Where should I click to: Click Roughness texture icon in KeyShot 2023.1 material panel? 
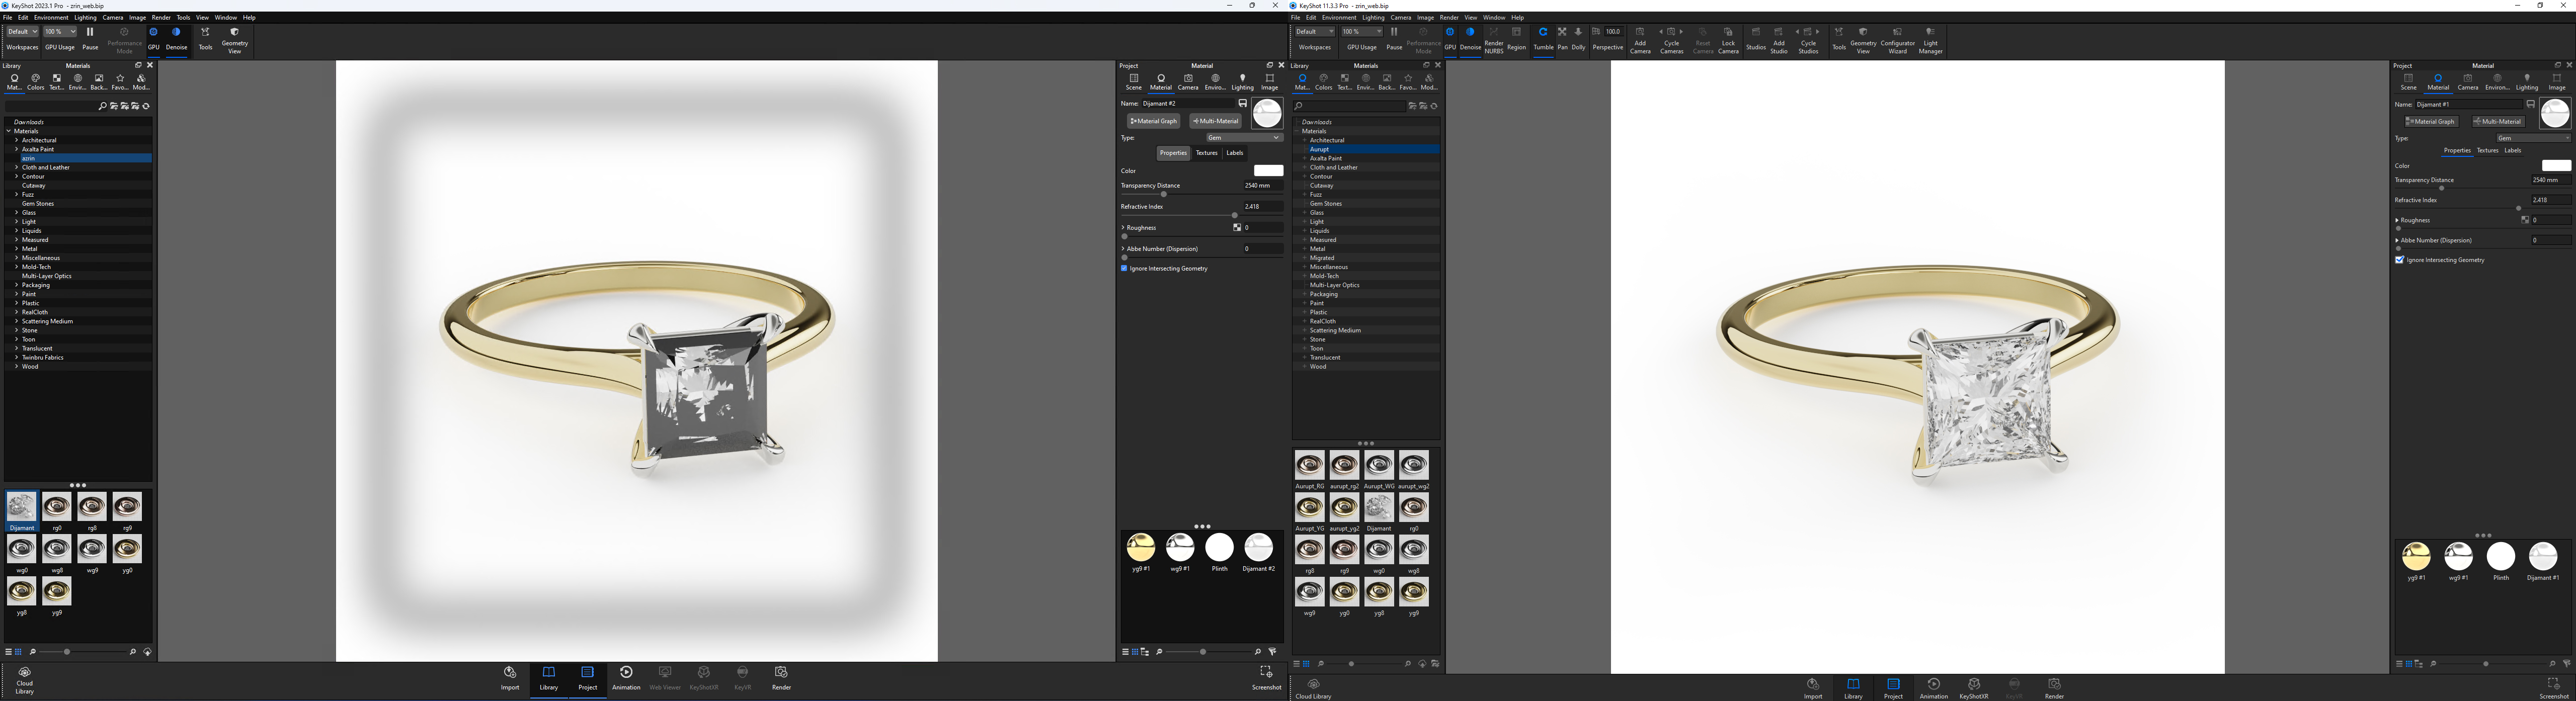[1237, 227]
